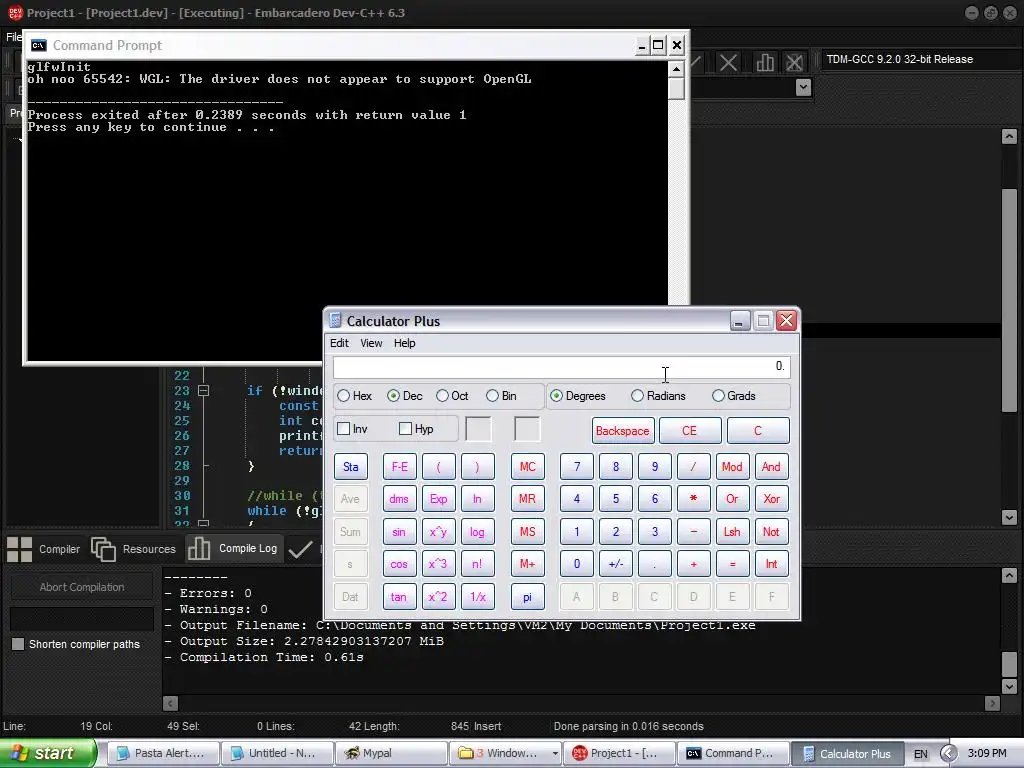
Task: Click the Xor bitwise button
Action: [771, 499]
